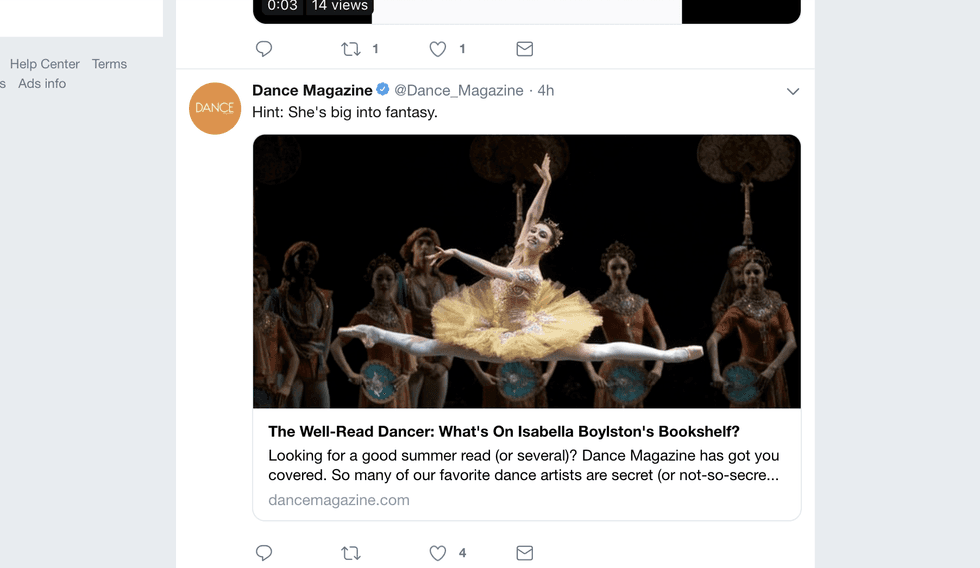Open the @Dance_Magazine handle link
Image resolution: width=980 pixels, height=568 pixels.
click(x=459, y=90)
